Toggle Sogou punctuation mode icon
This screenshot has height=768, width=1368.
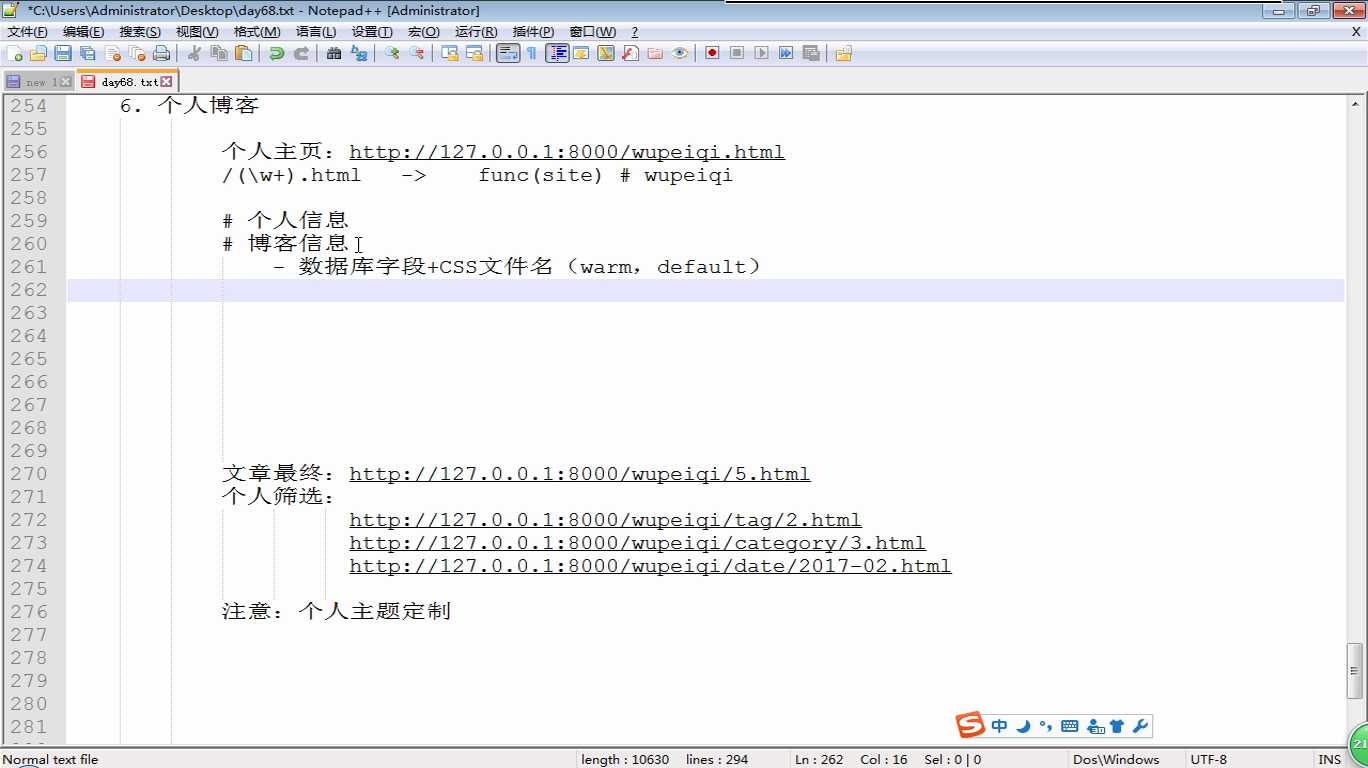[1046, 726]
